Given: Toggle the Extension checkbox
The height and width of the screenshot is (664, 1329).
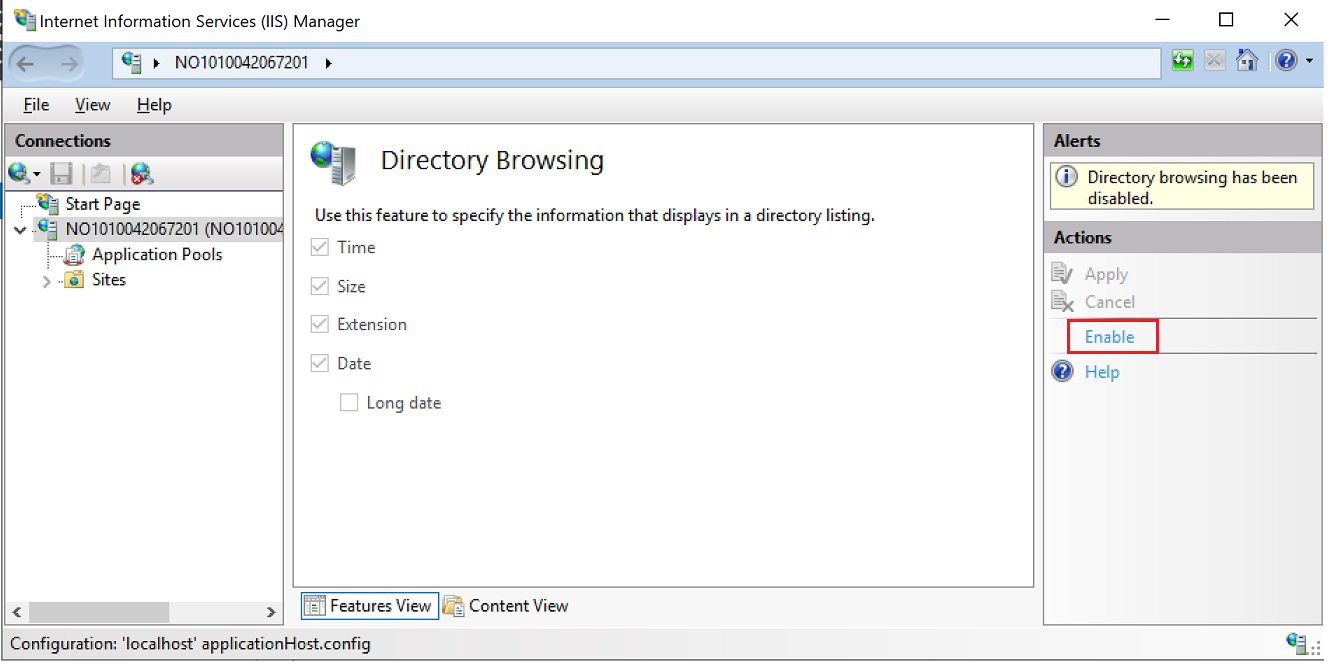Looking at the screenshot, I should [320, 325].
